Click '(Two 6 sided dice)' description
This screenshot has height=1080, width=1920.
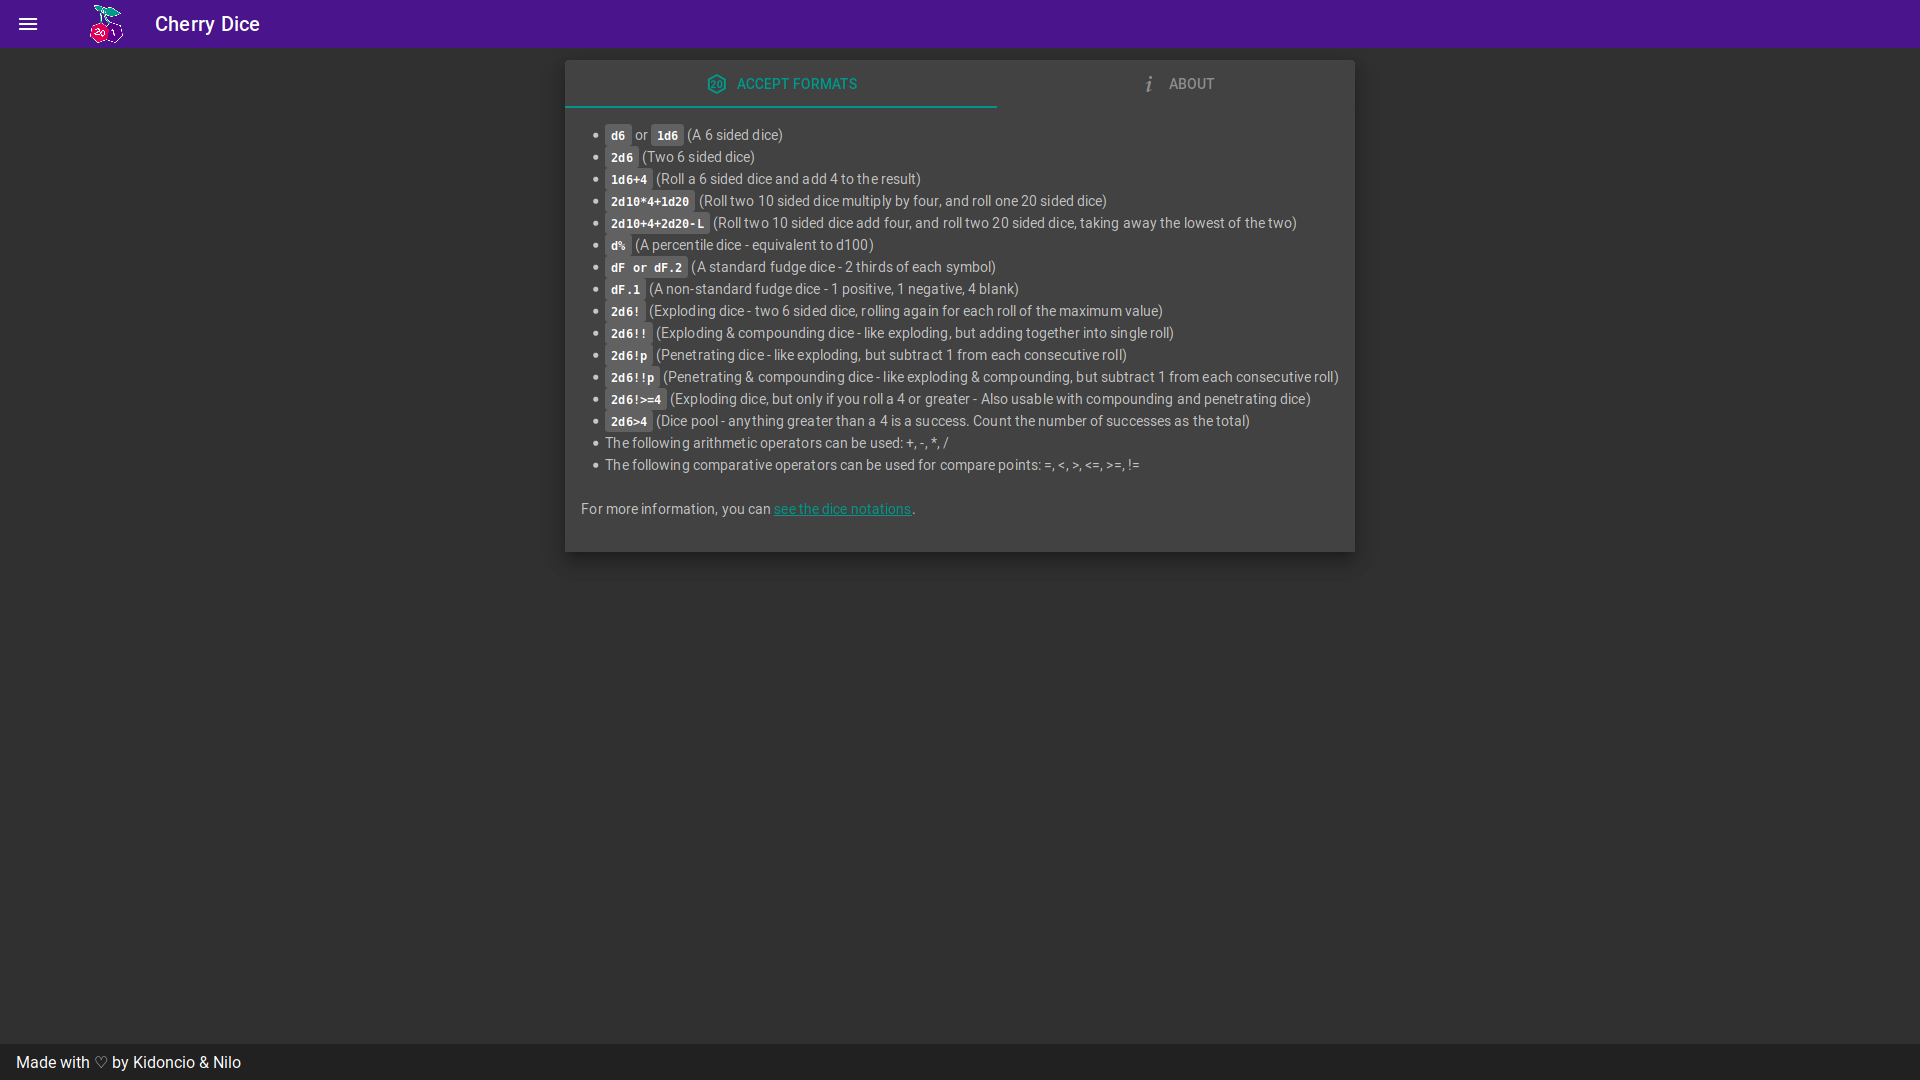[698, 157]
